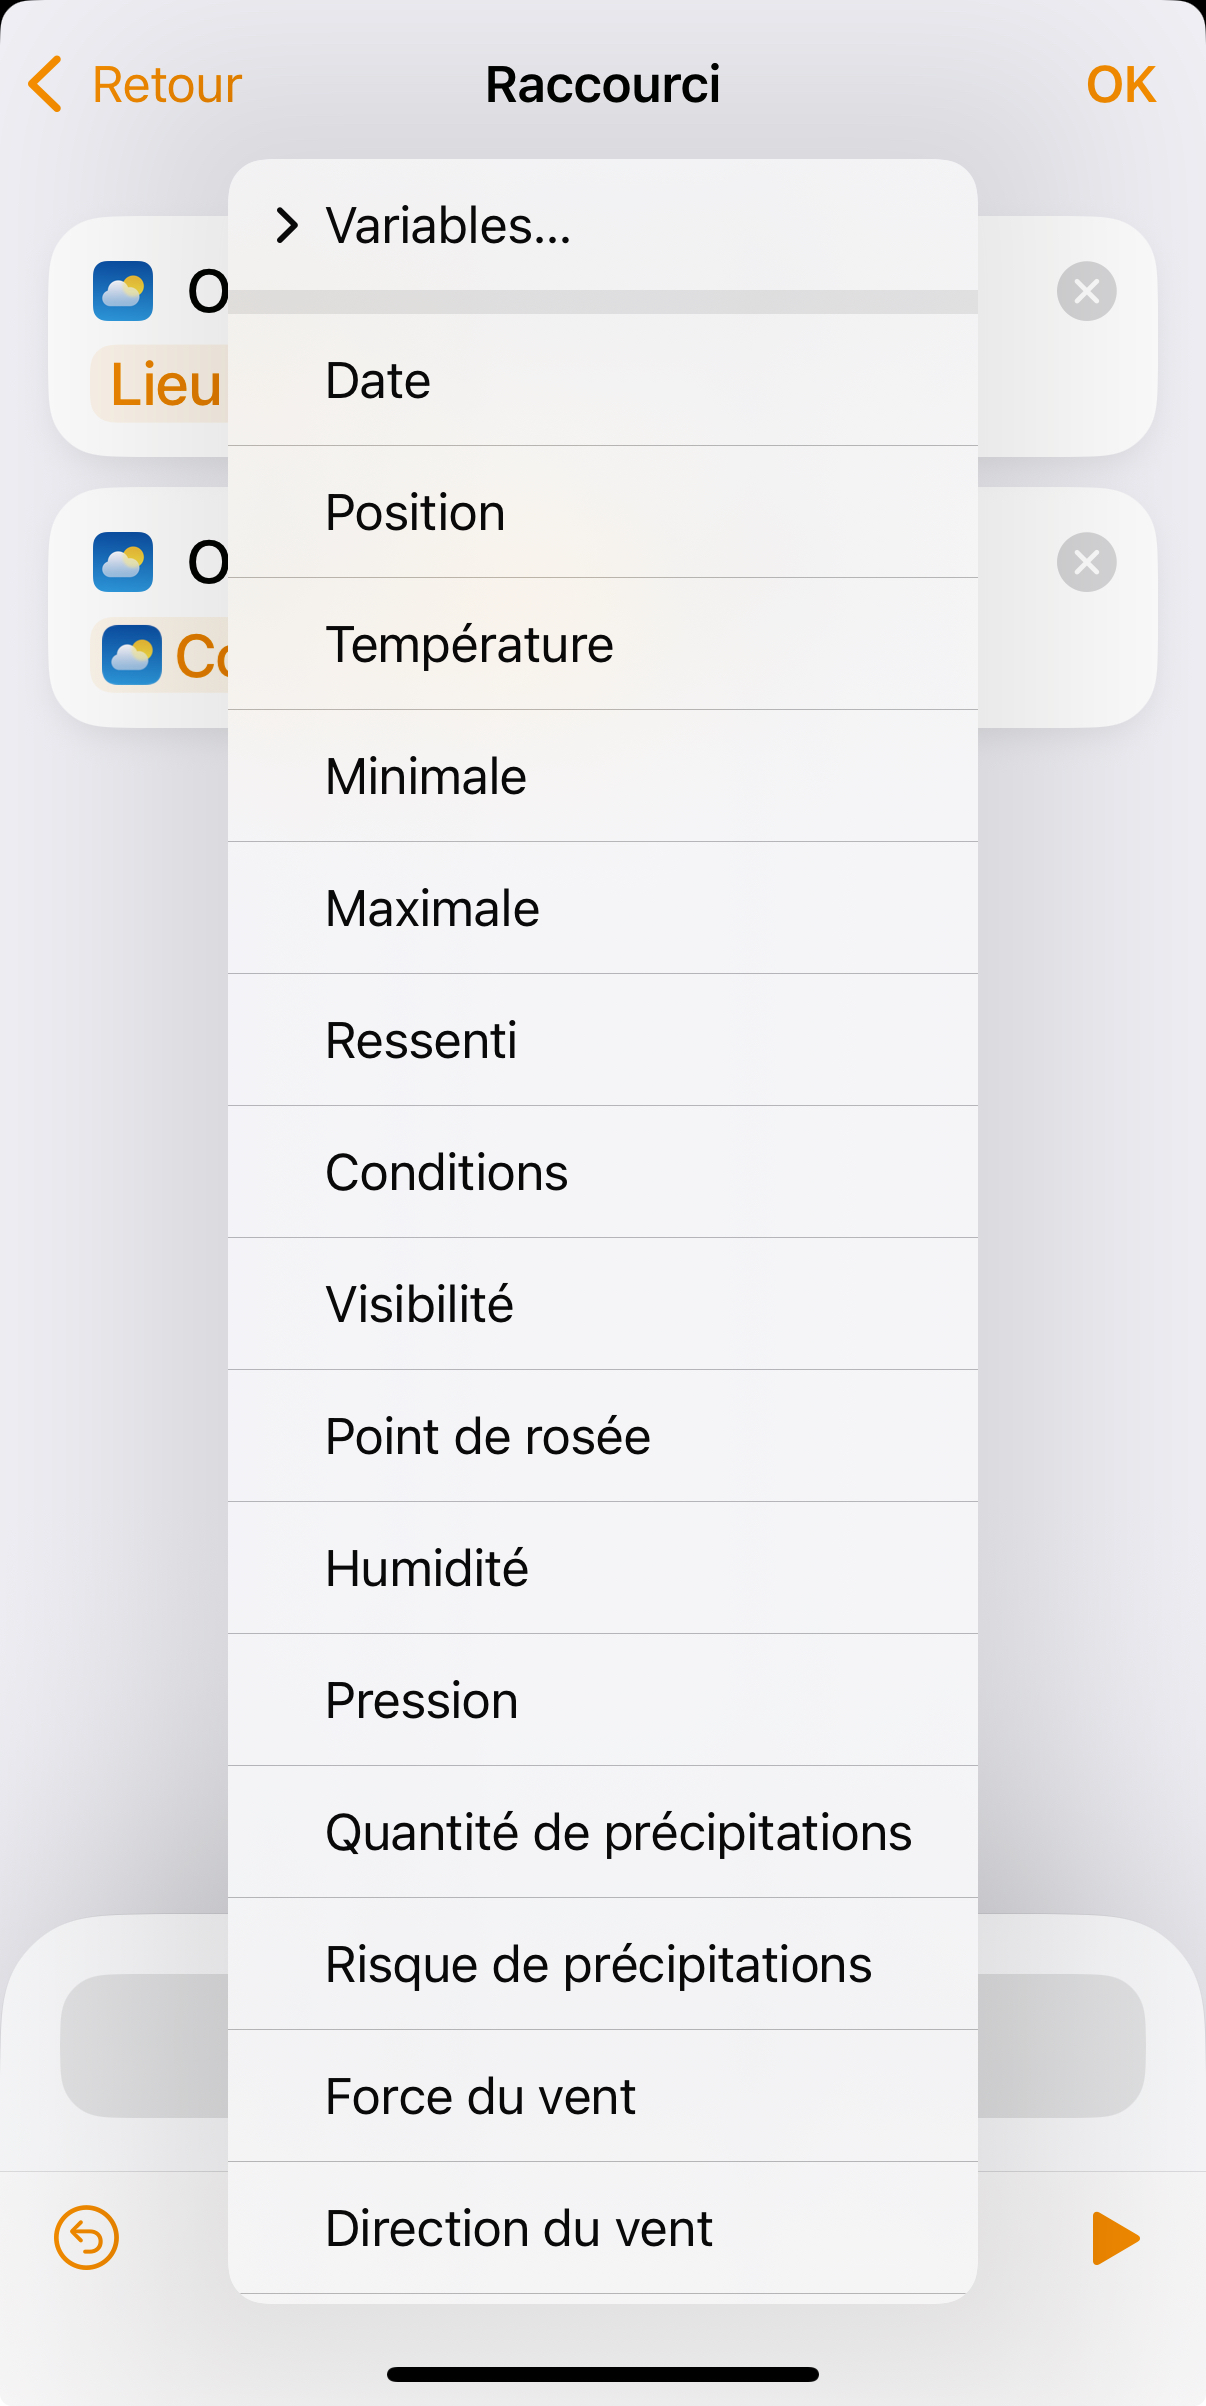Tap the Retour back chevron
This screenshot has width=1206, height=2406.
click(45, 84)
